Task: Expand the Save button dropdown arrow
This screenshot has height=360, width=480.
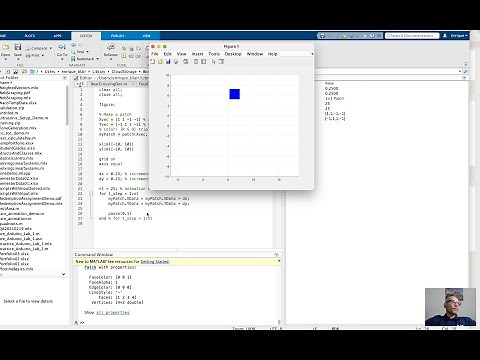Action: pyautogui.click(x=18, y=59)
